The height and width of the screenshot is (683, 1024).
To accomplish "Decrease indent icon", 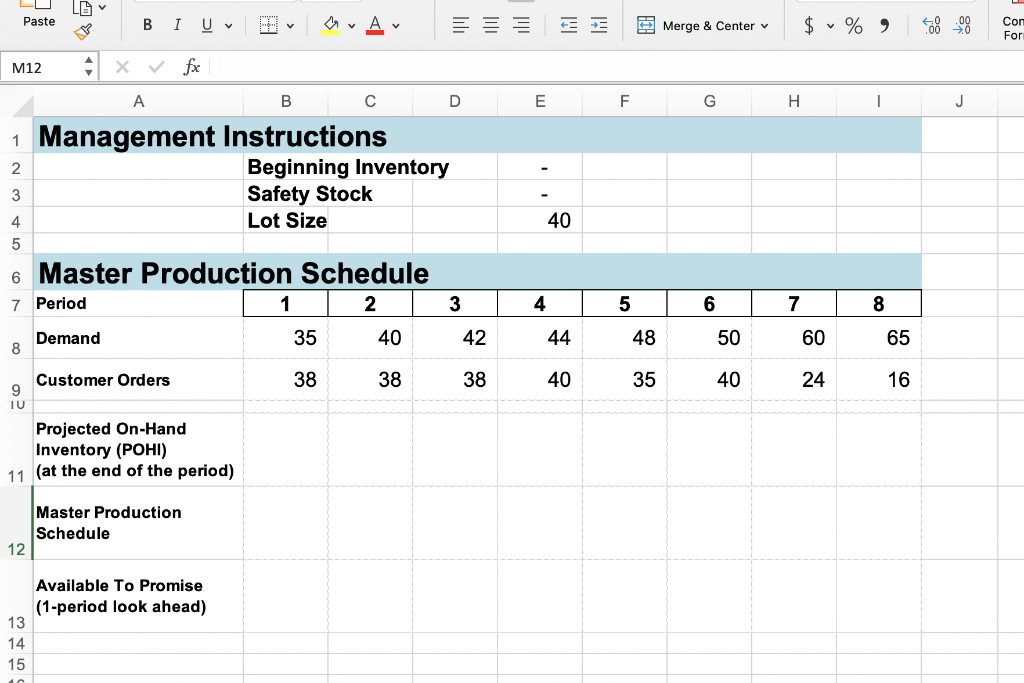I will point(569,25).
